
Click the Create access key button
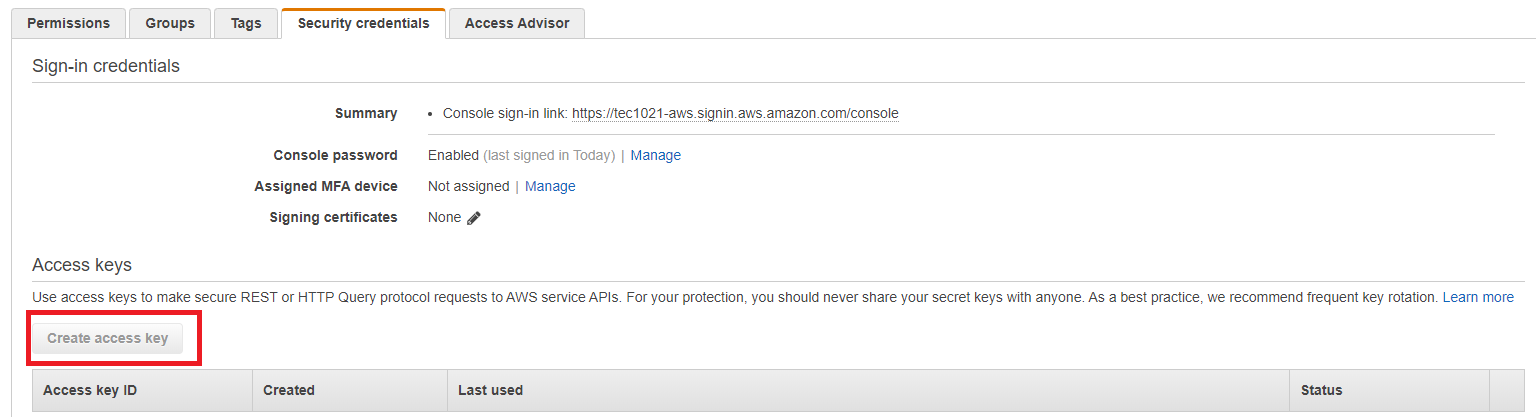[x=108, y=339]
